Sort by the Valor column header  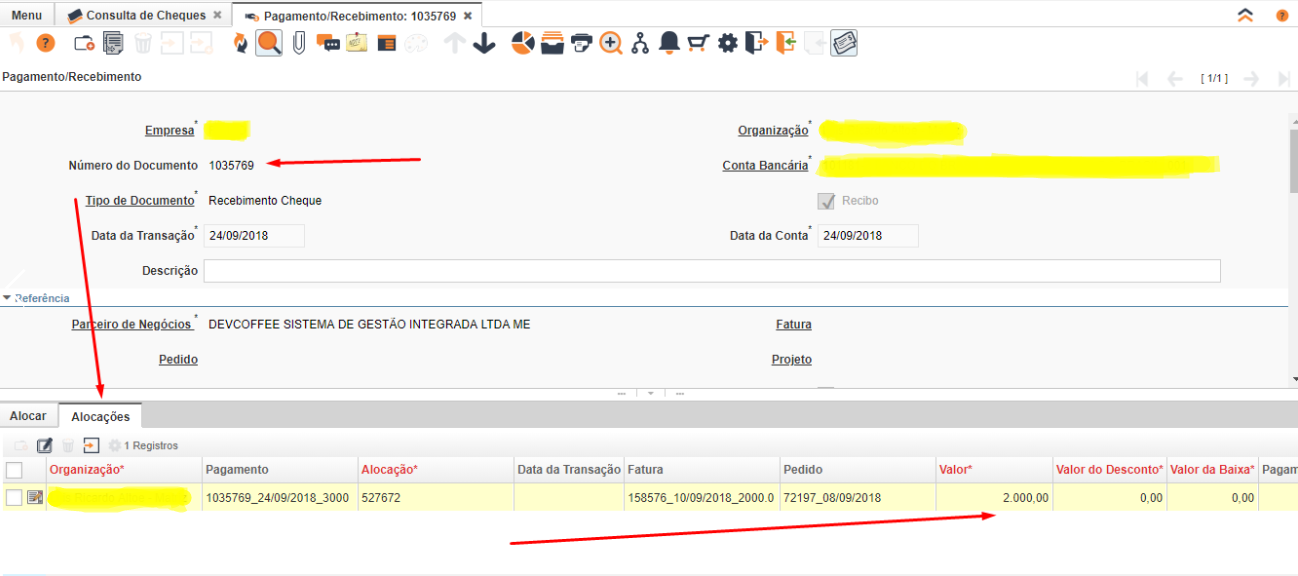pyautogui.click(x=994, y=470)
